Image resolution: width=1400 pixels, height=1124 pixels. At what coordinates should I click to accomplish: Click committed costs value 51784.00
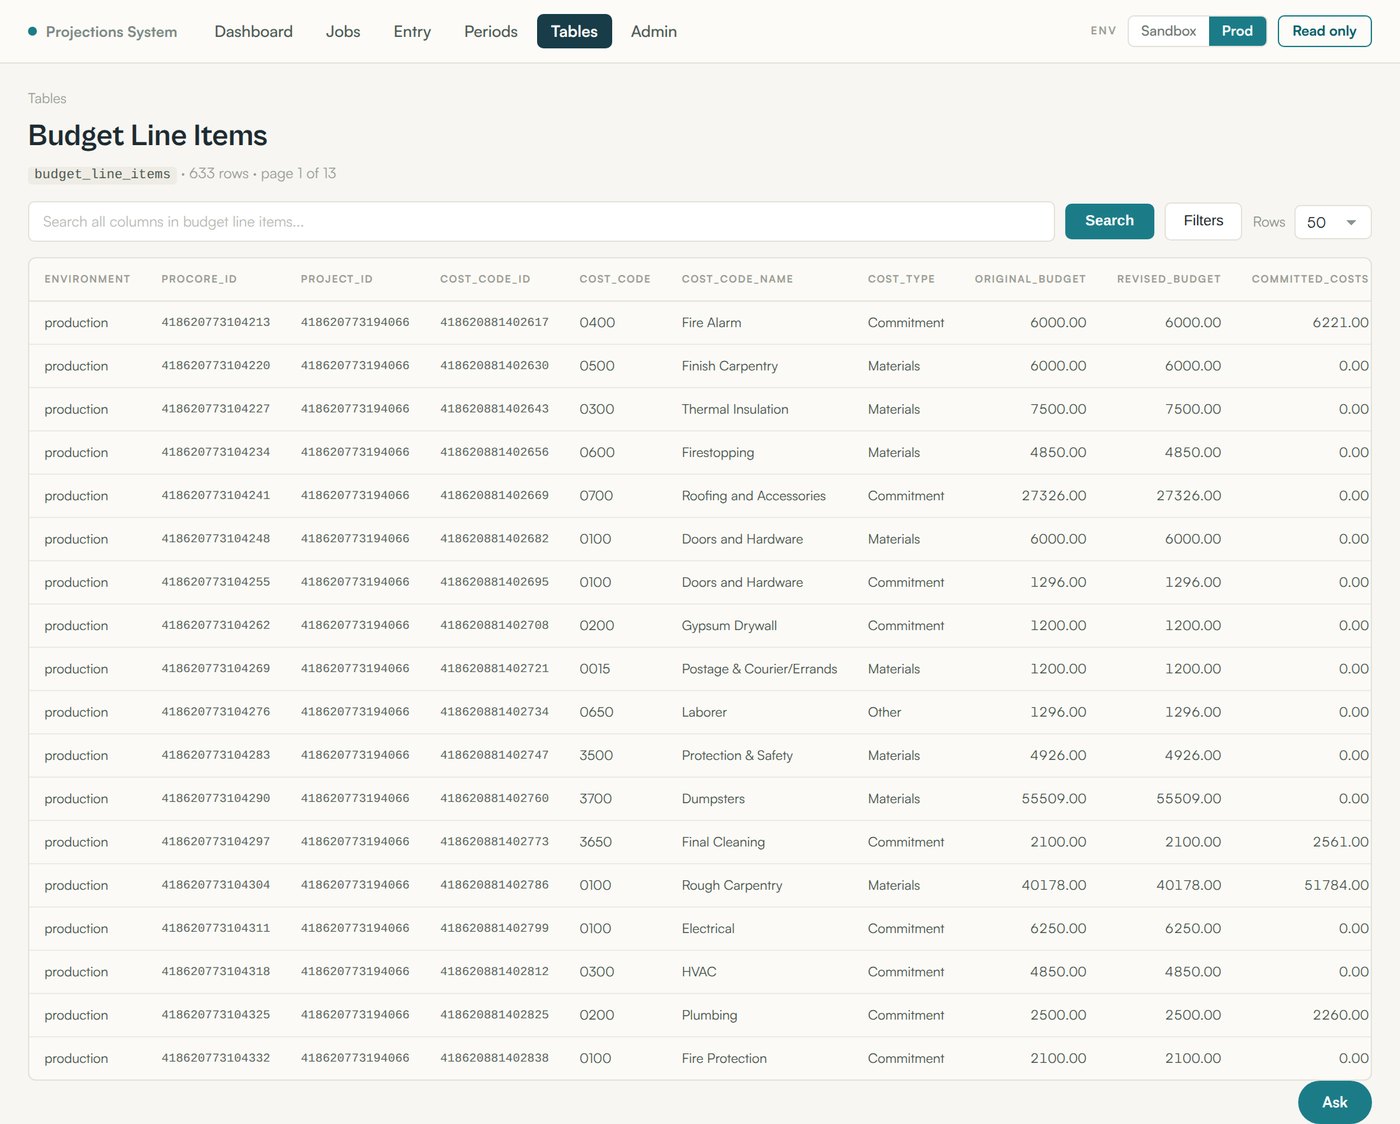point(1336,886)
